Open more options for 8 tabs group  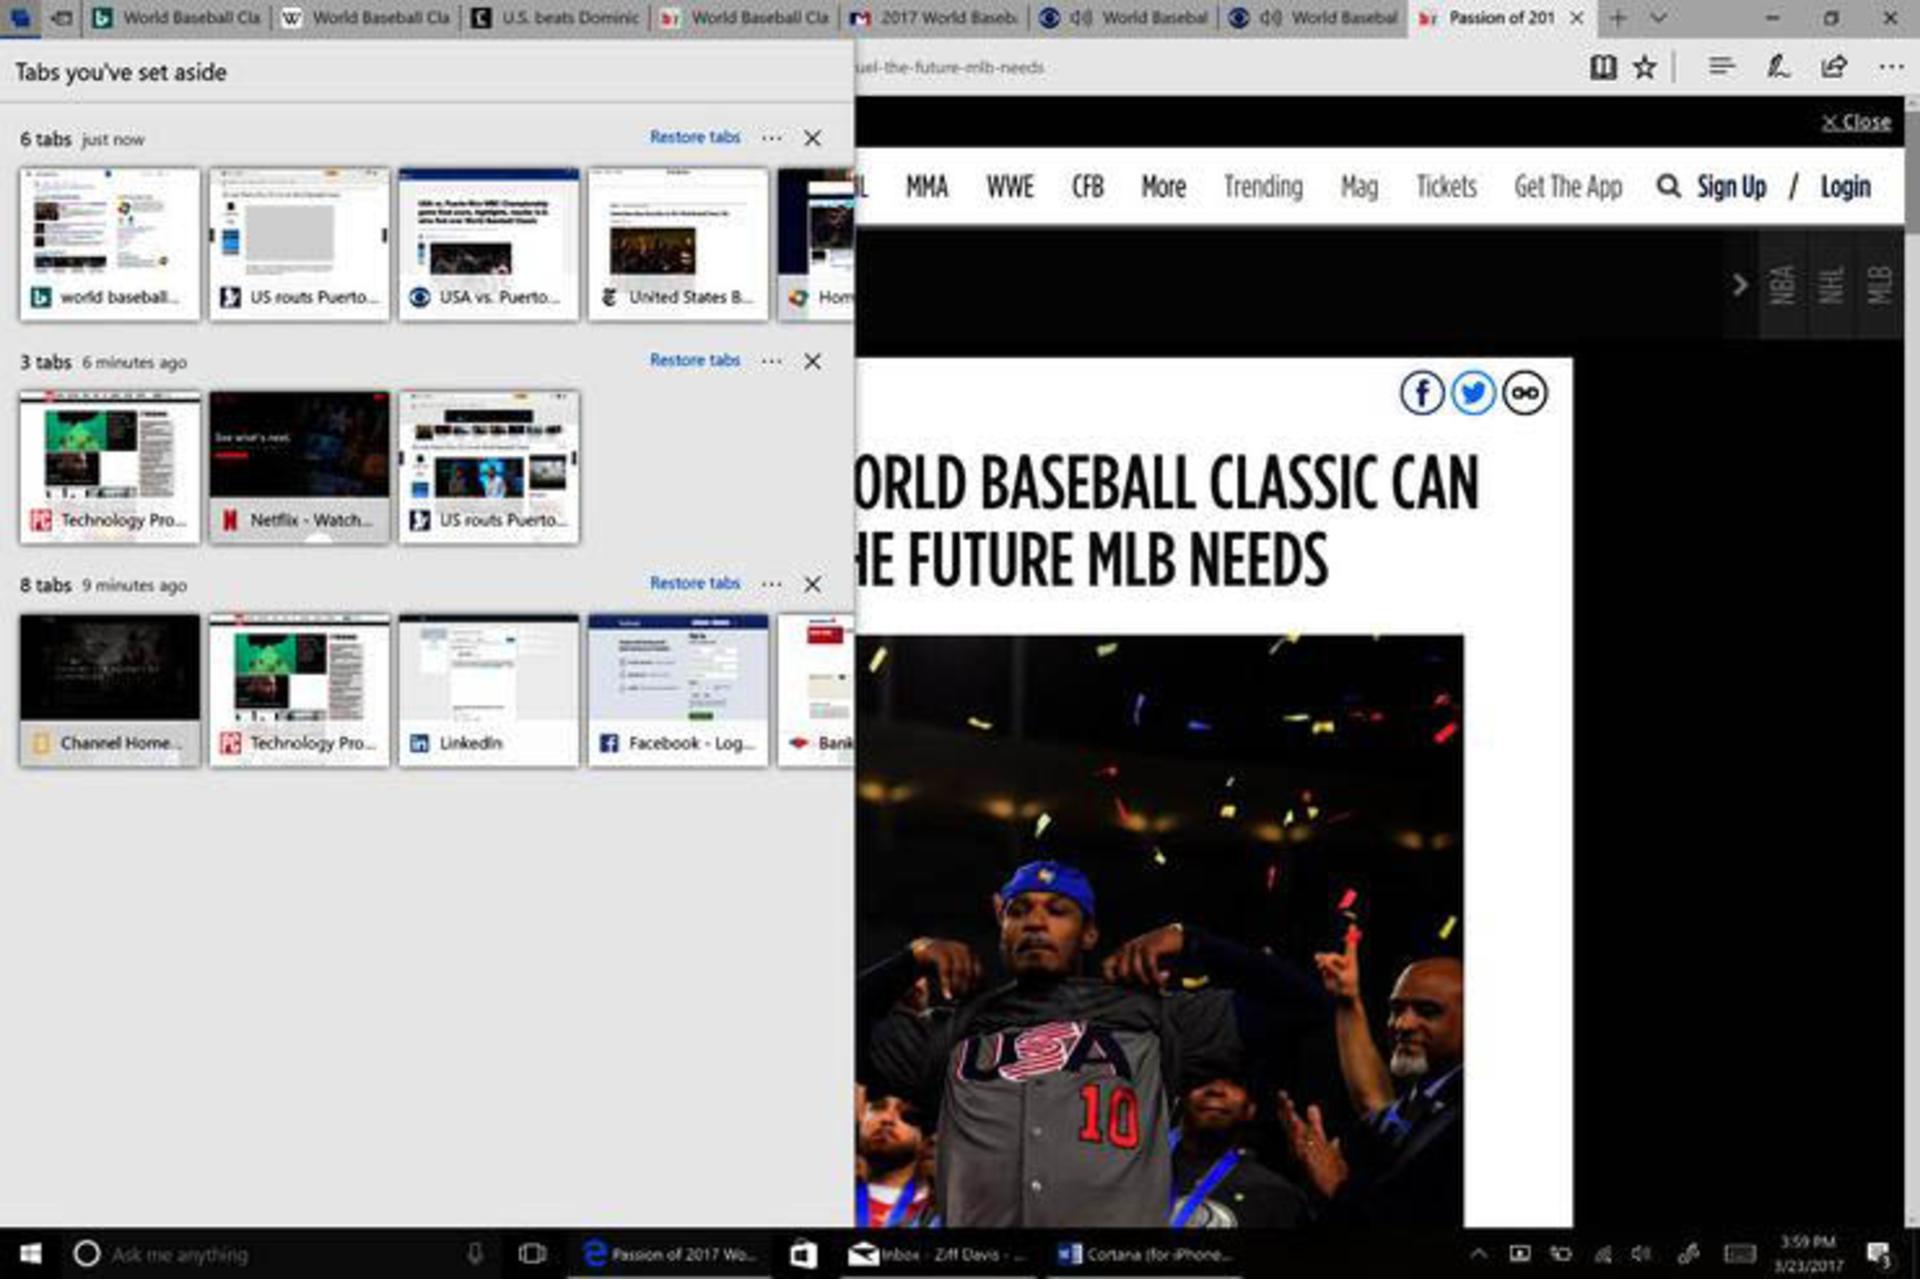[772, 583]
